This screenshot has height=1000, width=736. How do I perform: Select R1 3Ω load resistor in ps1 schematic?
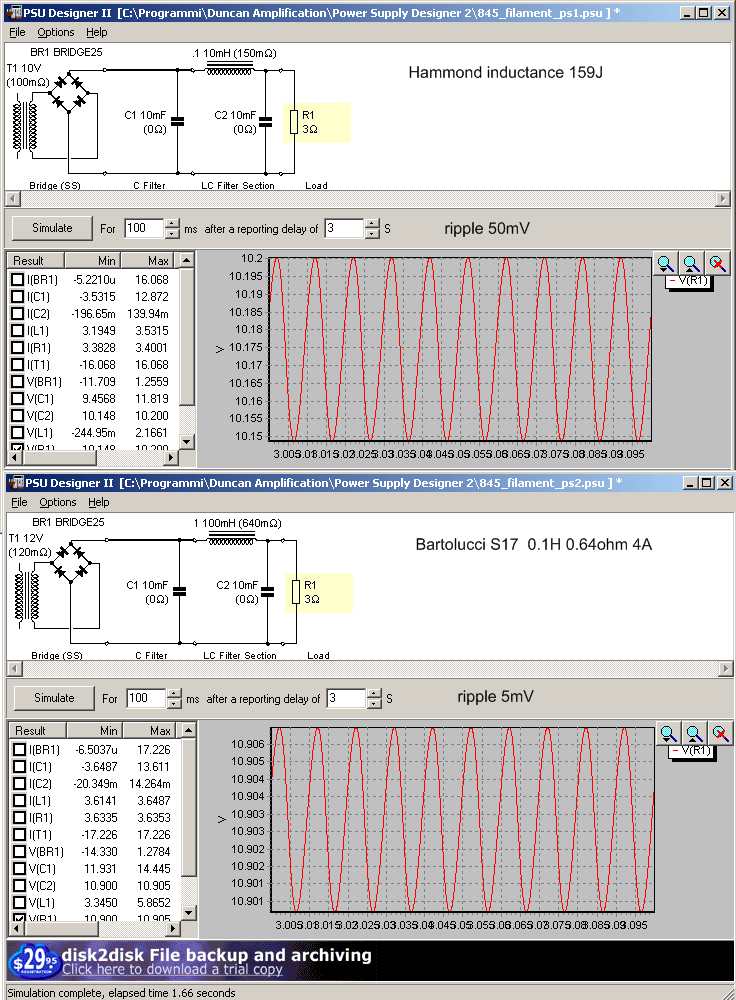294,122
